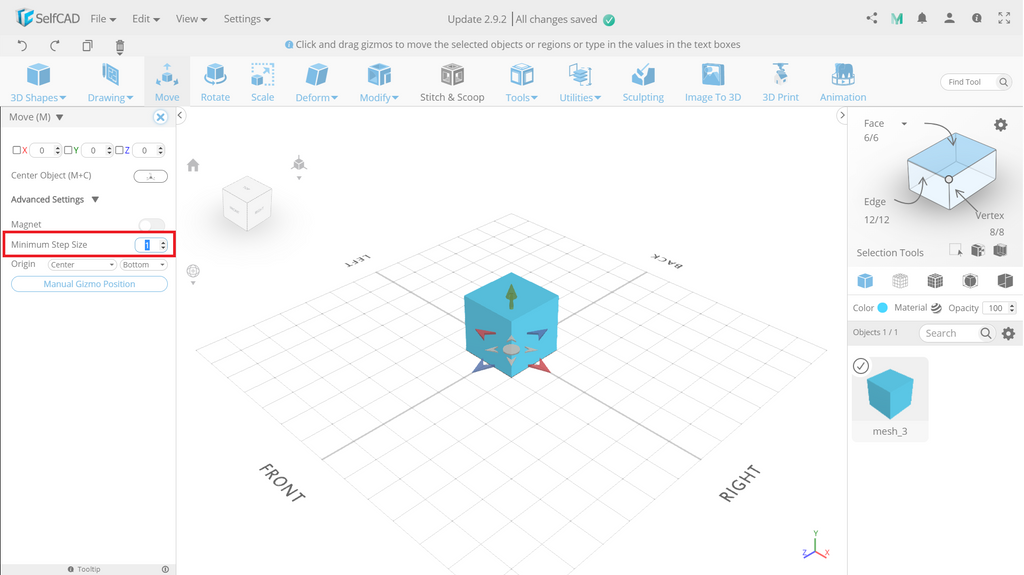The height and width of the screenshot is (575, 1024).
Task: Open the 3D Print tool
Action: (780, 82)
